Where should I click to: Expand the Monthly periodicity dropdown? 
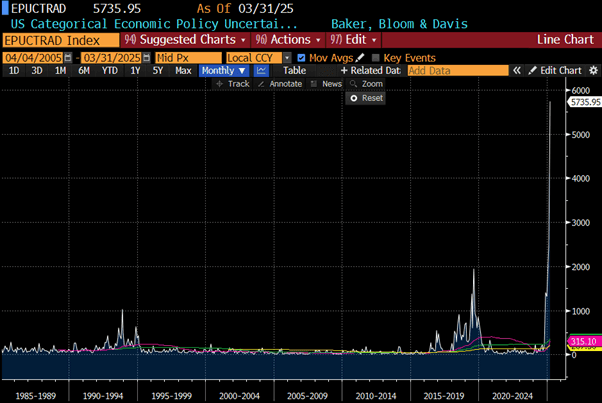tap(223, 71)
